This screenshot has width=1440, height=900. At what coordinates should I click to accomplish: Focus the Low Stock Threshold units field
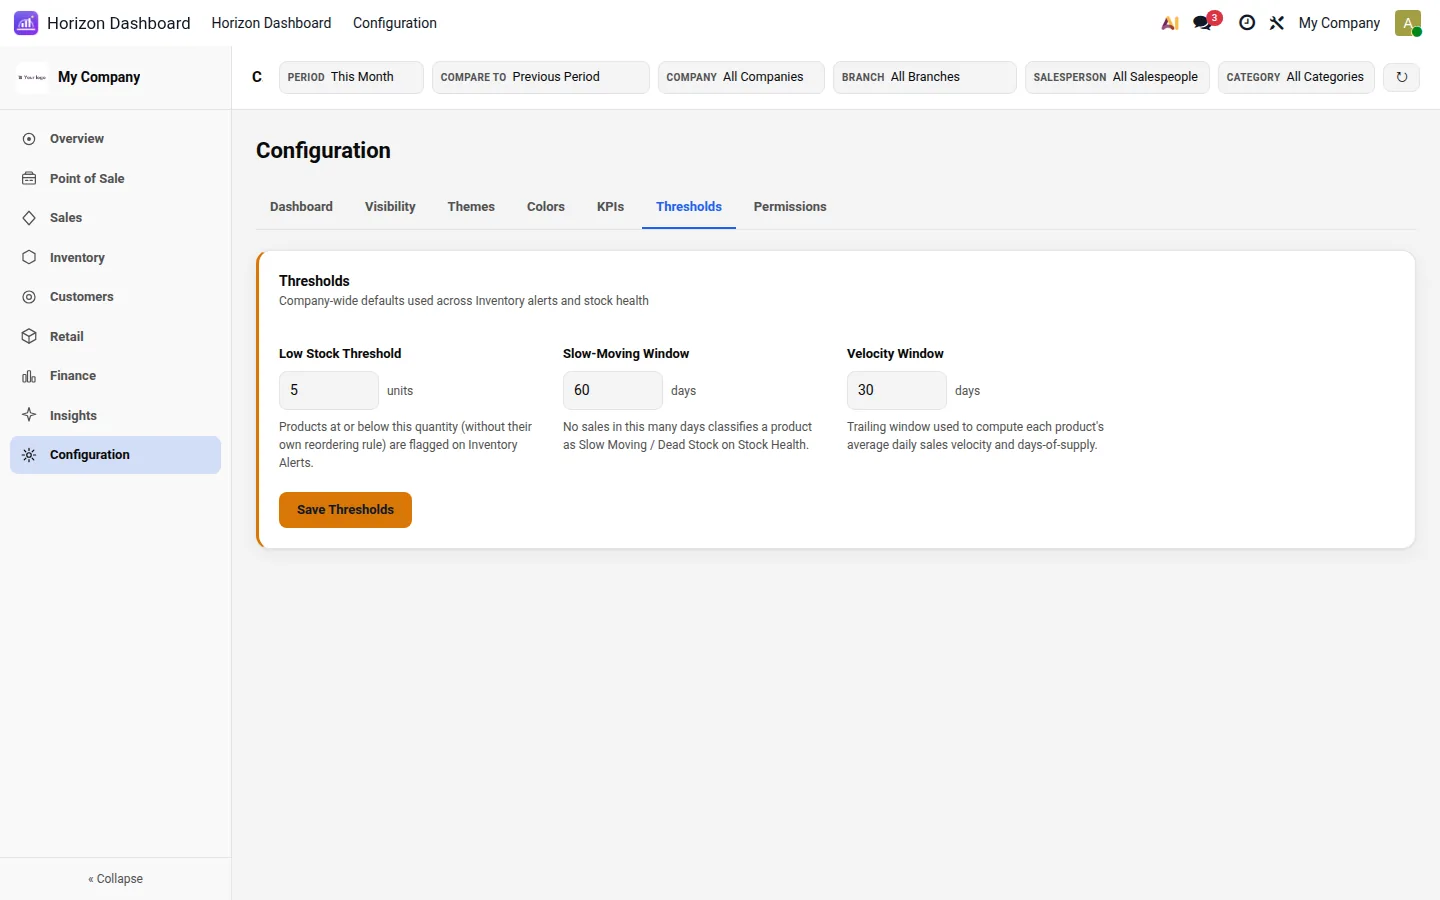329,390
